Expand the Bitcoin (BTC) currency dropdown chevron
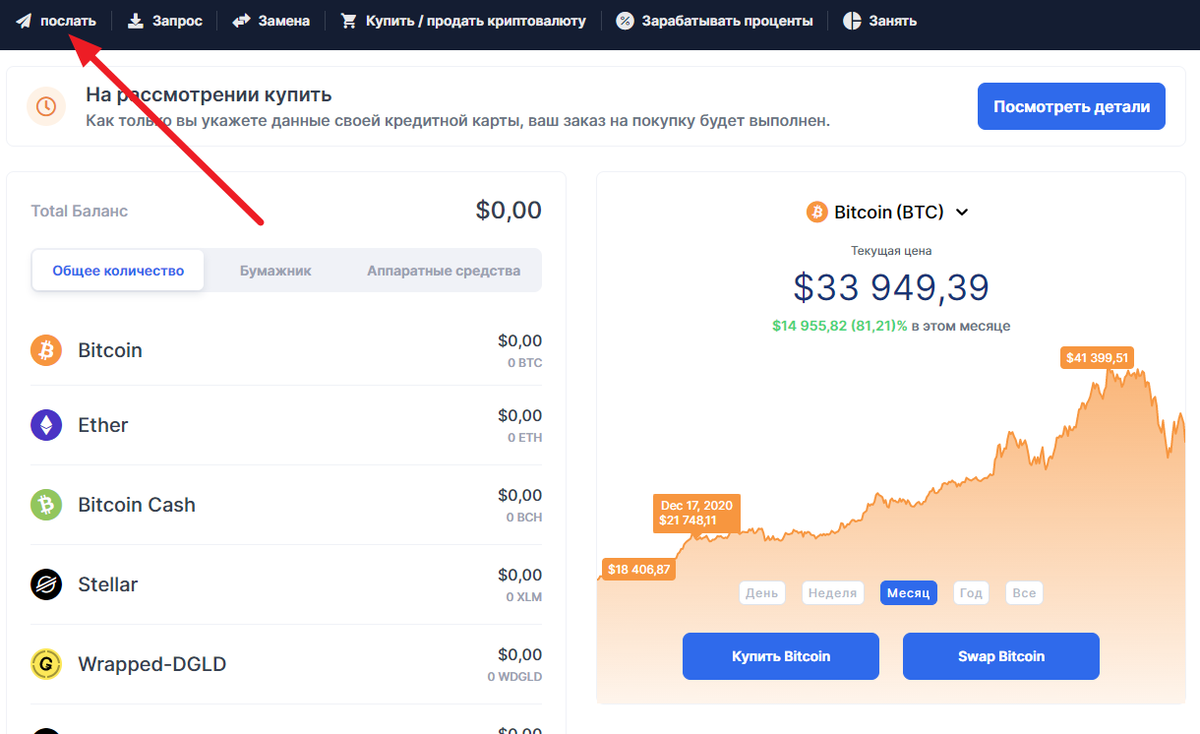This screenshot has width=1200, height=734. point(962,212)
